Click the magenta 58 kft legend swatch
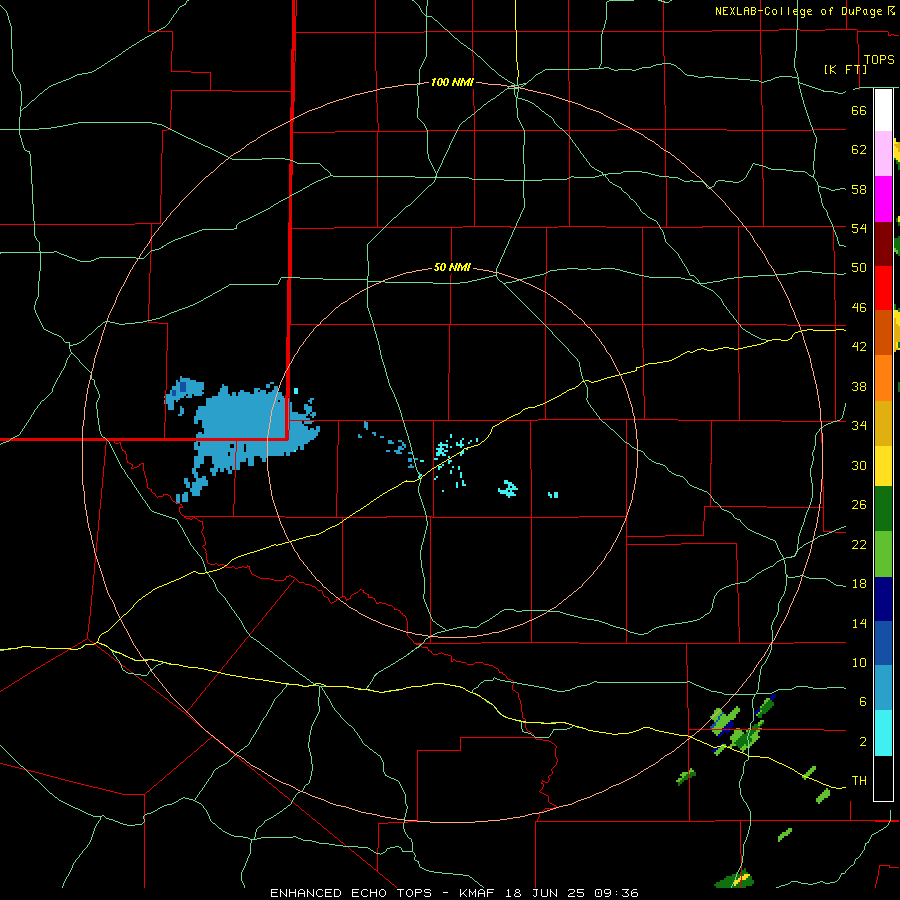The image size is (900, 900). click(883, 199)
